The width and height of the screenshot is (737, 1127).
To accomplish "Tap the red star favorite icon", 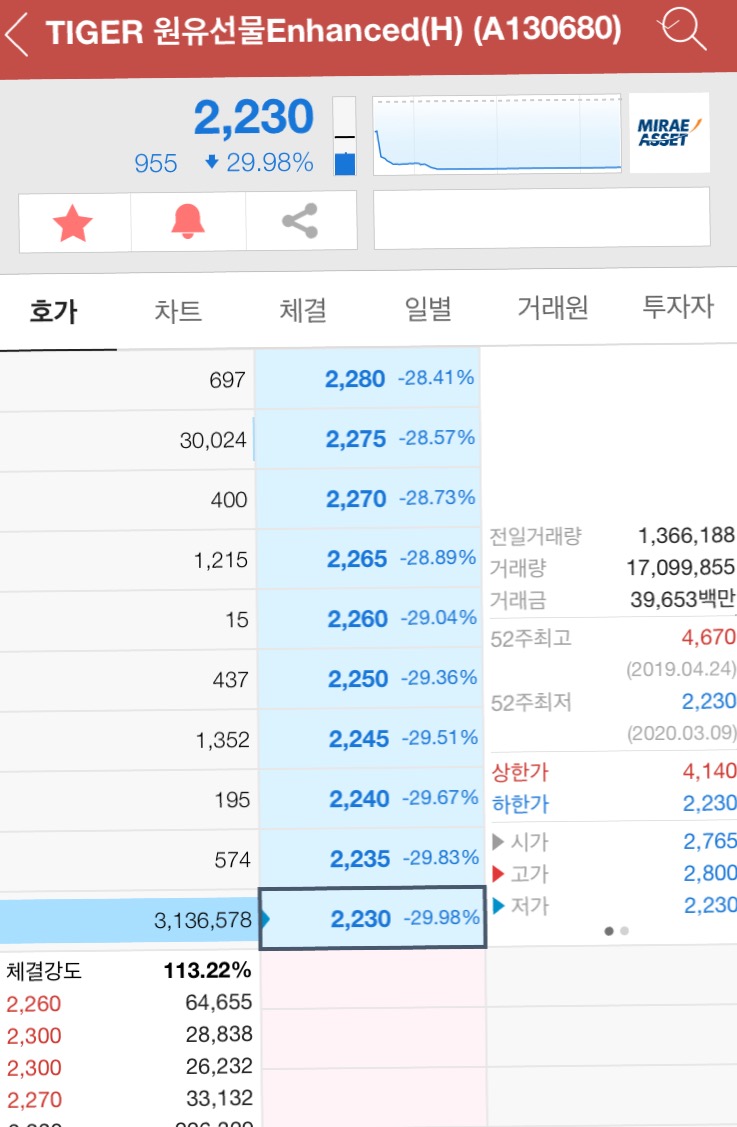I will [73, 223].
